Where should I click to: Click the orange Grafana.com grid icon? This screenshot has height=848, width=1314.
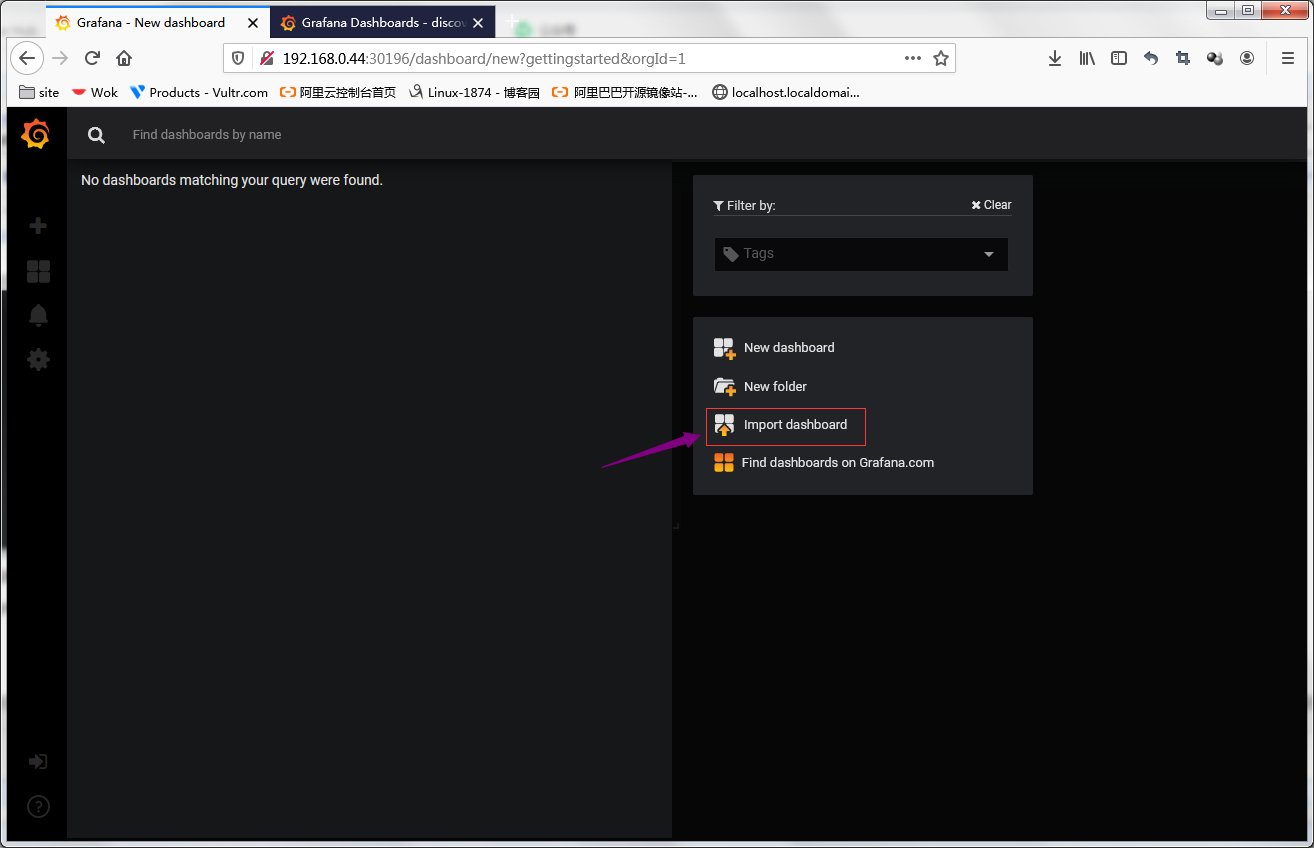tap(723, 462)
